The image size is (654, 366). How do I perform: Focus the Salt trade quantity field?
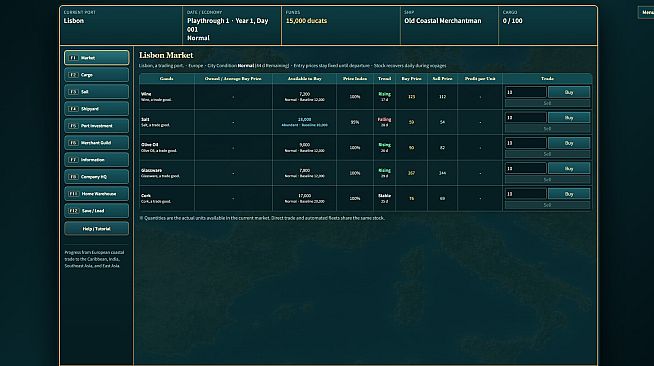pos(526,118)
